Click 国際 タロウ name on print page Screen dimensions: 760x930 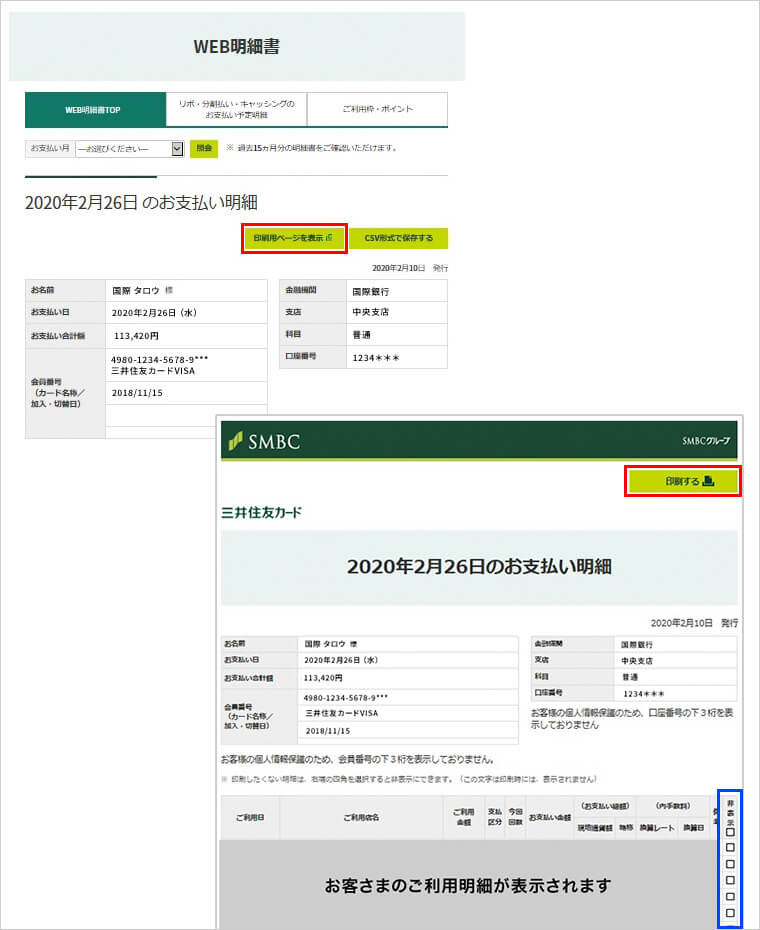click(323, 644)
